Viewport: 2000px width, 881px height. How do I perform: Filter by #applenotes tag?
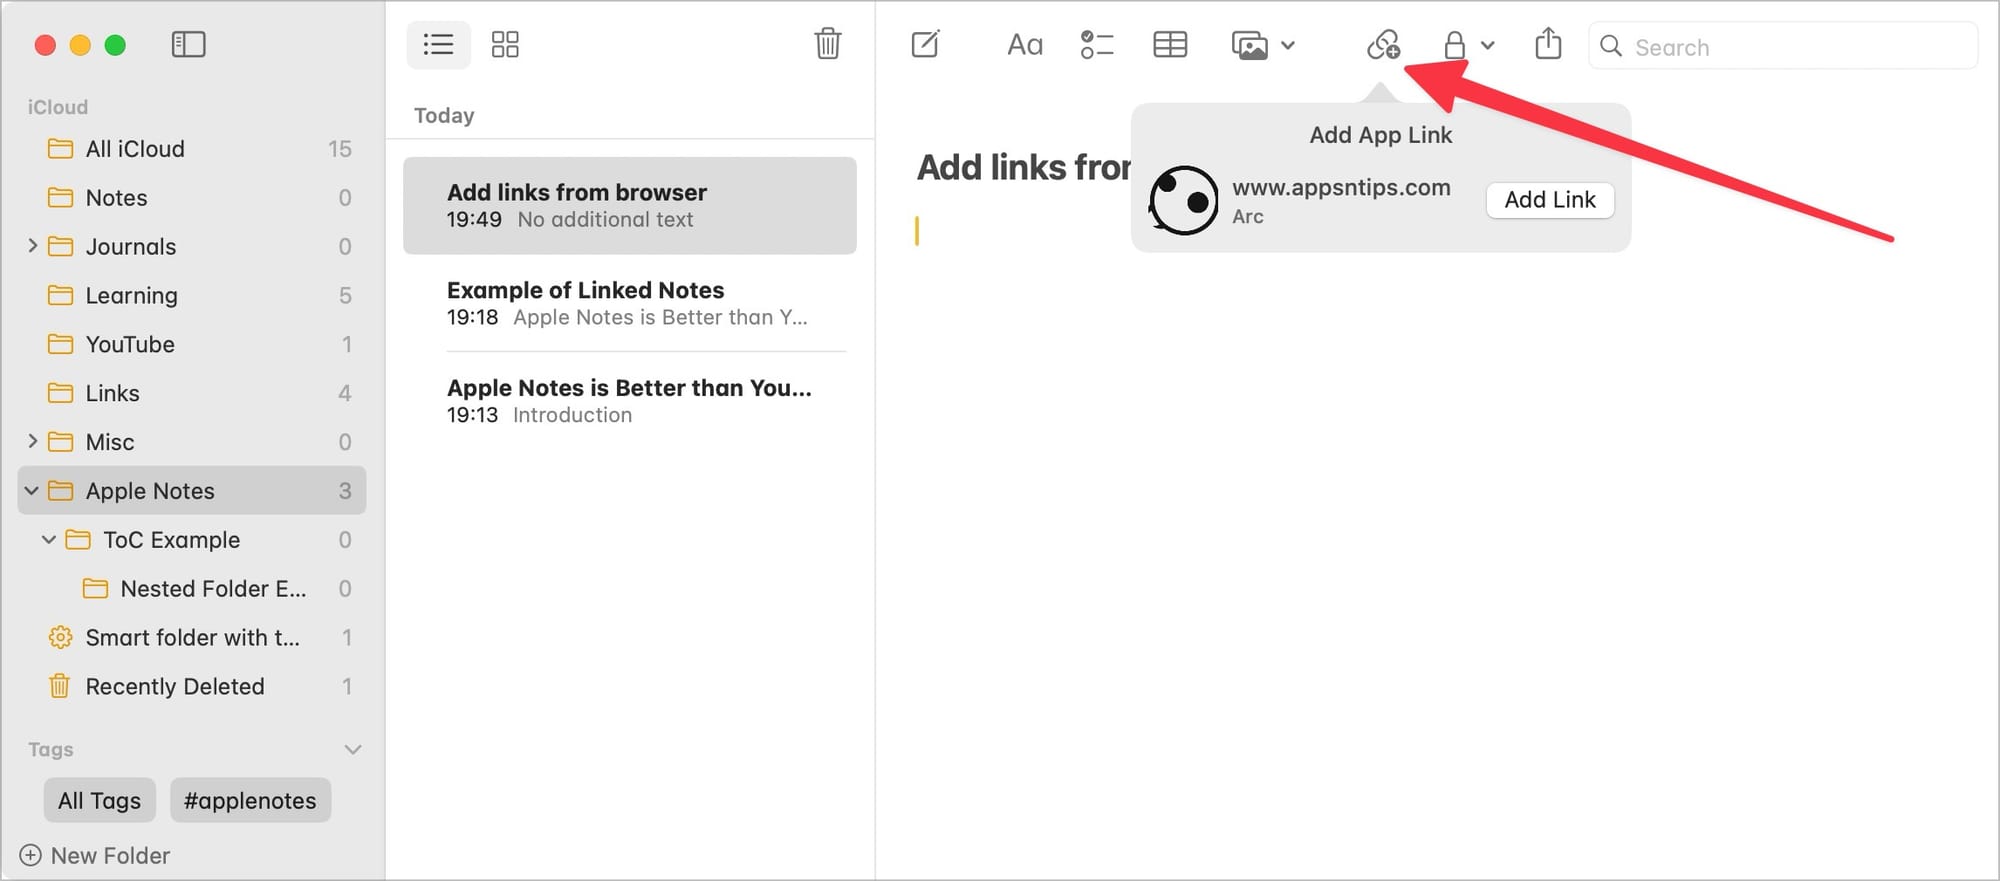250,800
